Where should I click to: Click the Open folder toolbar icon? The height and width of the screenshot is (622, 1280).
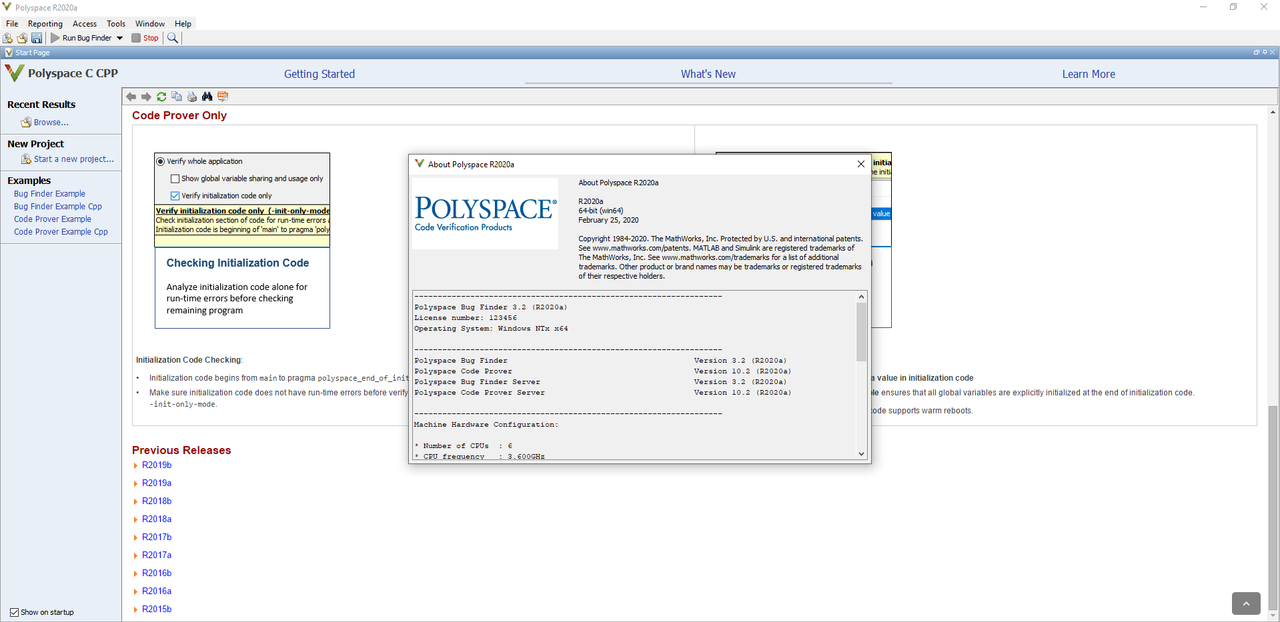22,38
